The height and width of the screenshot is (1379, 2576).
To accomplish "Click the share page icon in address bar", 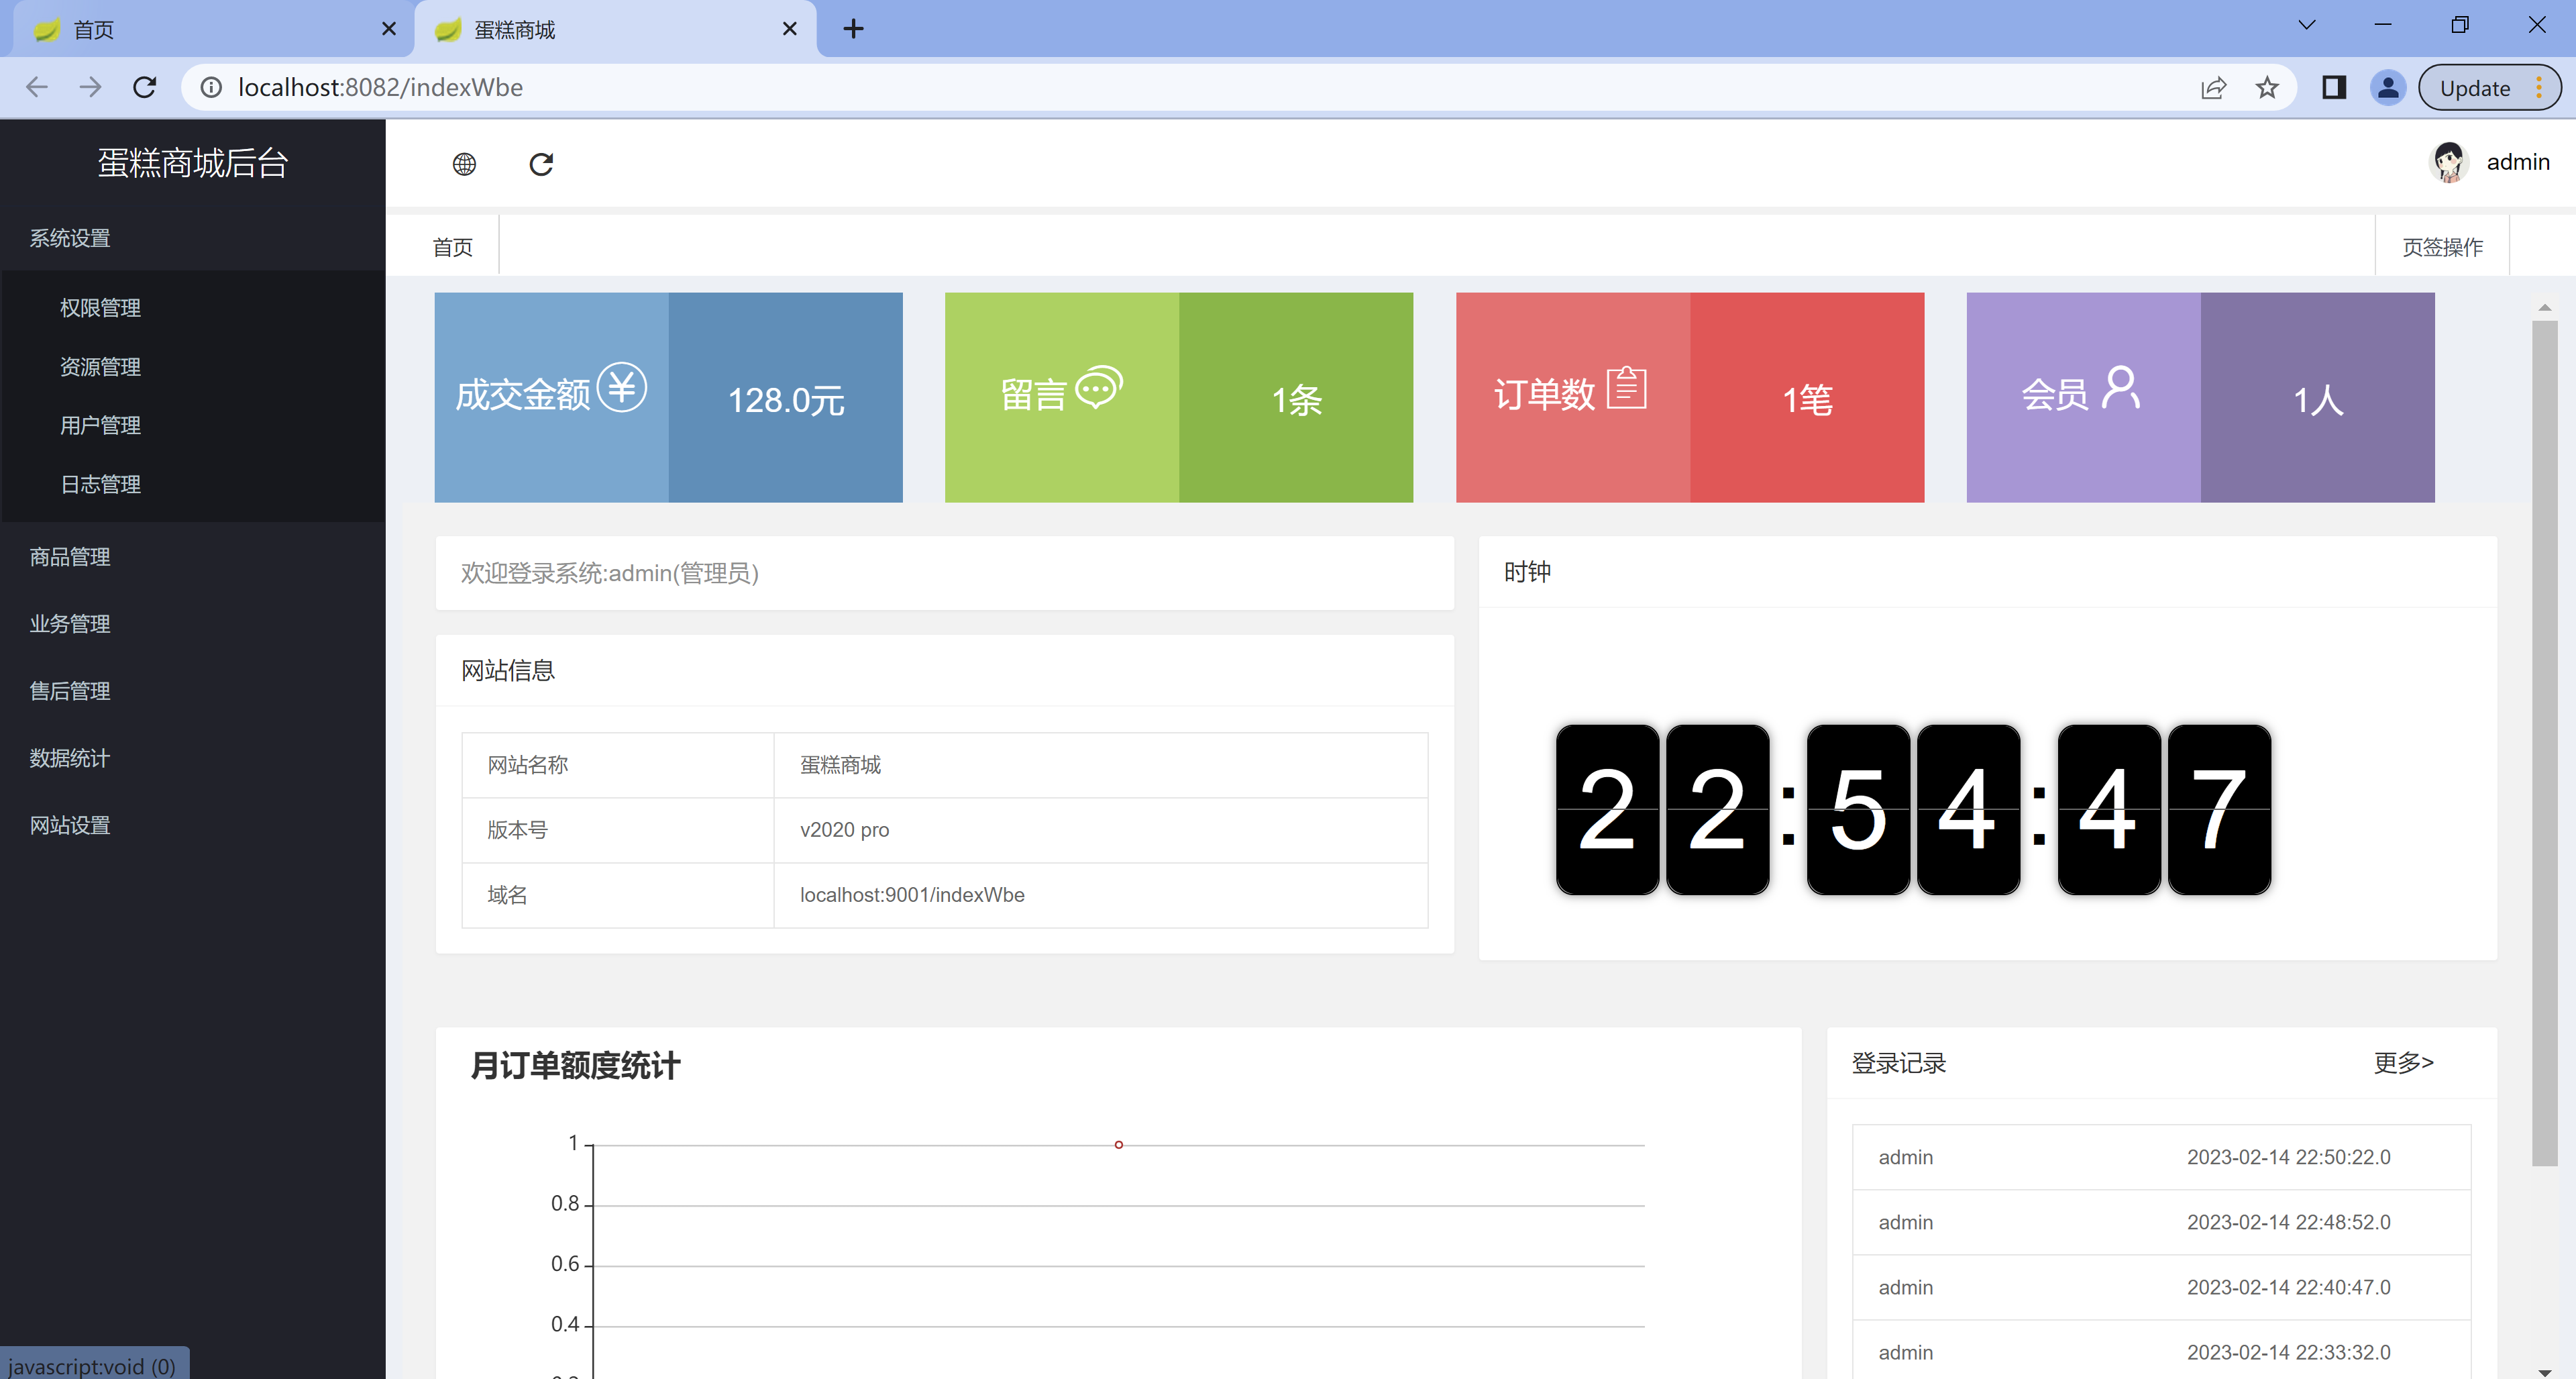I will [x=2213, y=88].
